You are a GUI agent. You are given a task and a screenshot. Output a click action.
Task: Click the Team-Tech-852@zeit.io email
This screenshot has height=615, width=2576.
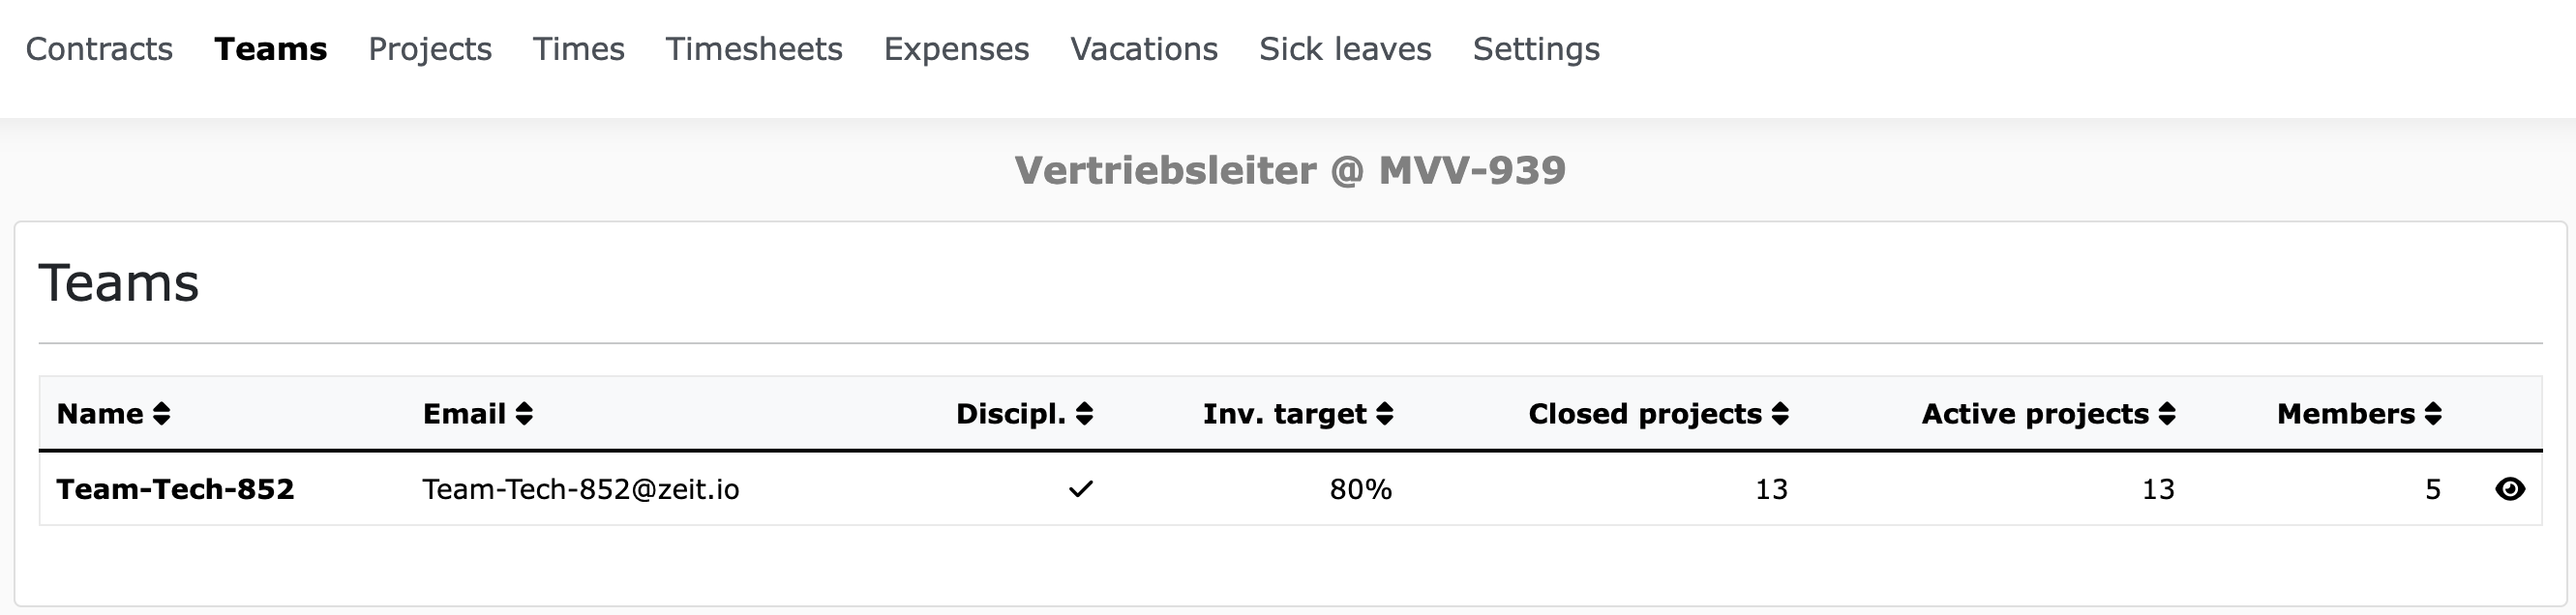[581, 489]
